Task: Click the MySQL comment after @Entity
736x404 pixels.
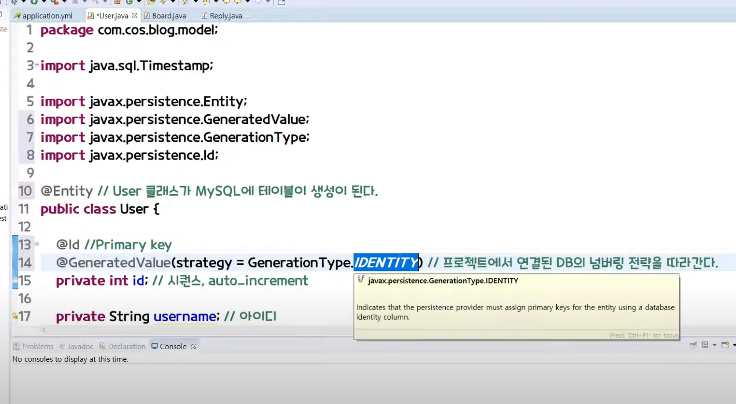Action: (x=238, y=191)
